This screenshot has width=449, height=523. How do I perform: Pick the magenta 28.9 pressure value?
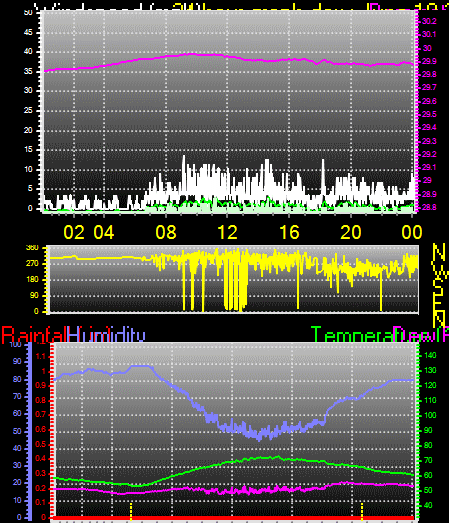[x=429, y=194]
